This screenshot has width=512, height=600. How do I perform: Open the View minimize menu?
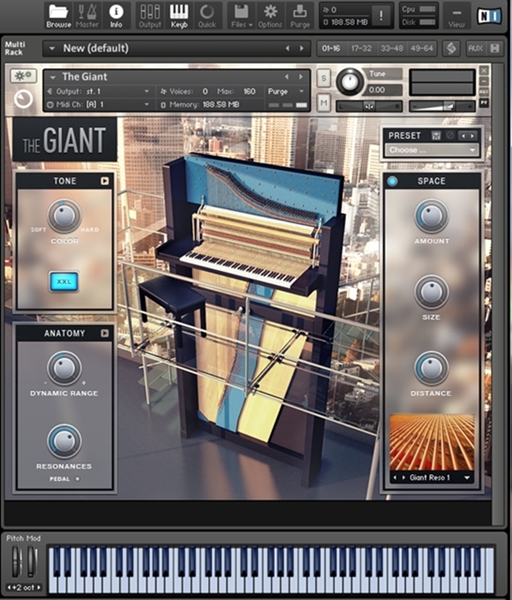(457, 16)
